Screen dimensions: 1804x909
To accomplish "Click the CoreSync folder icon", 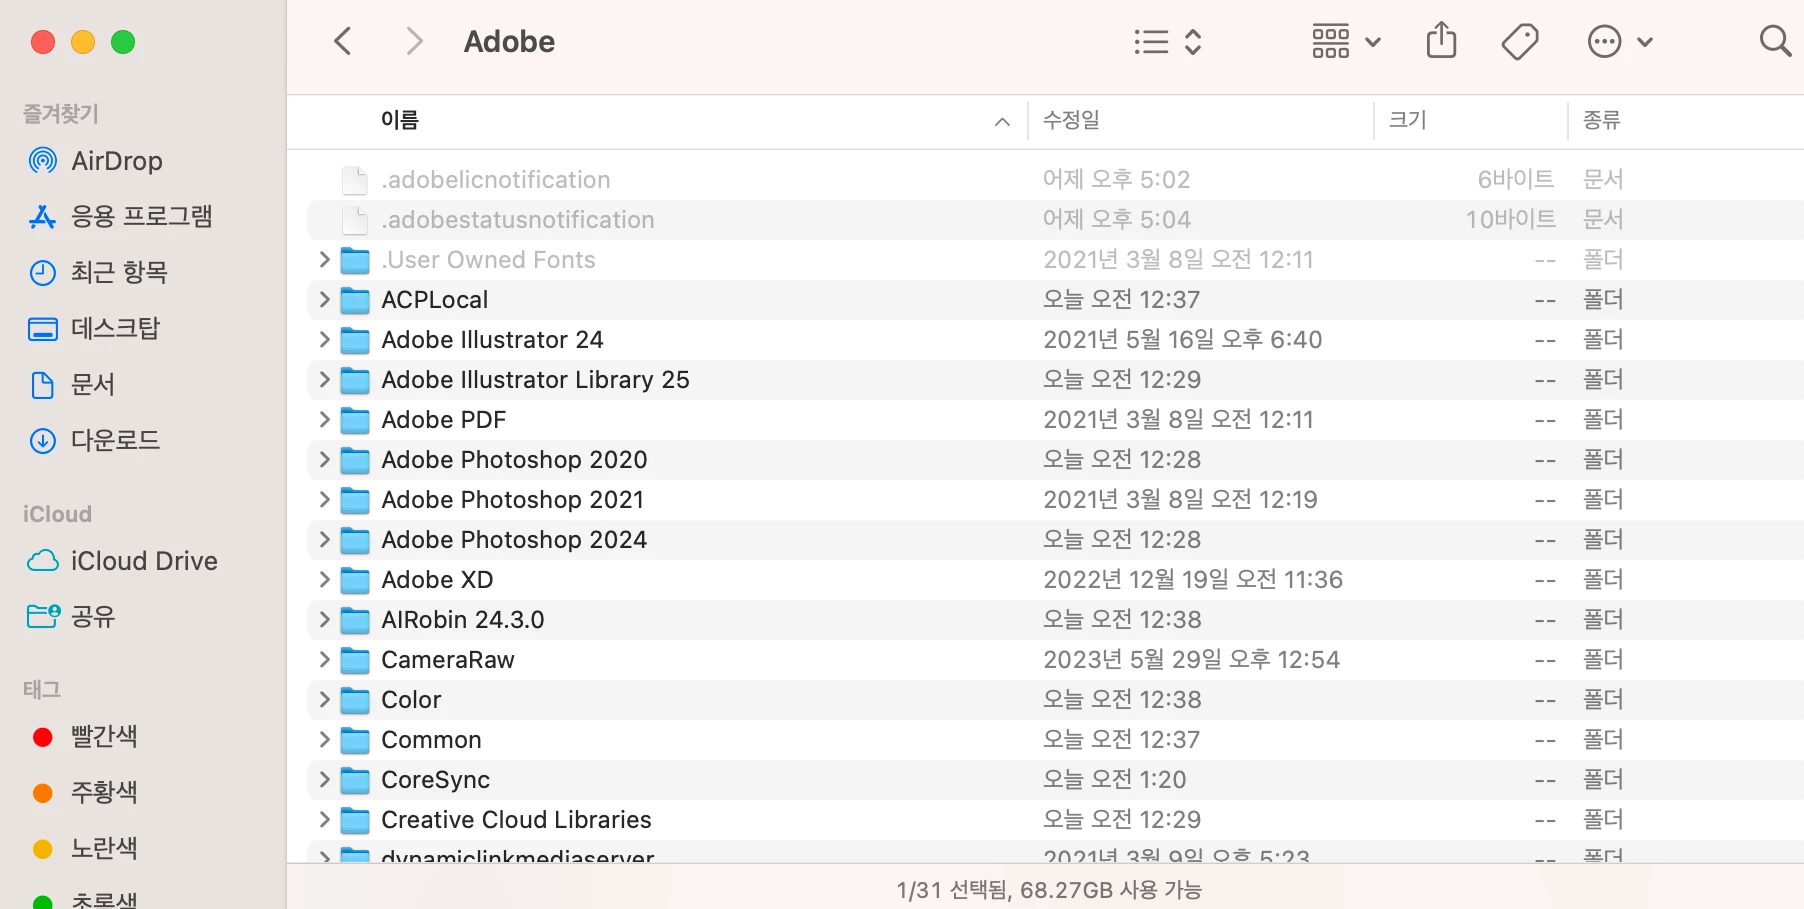I will 355,780.
